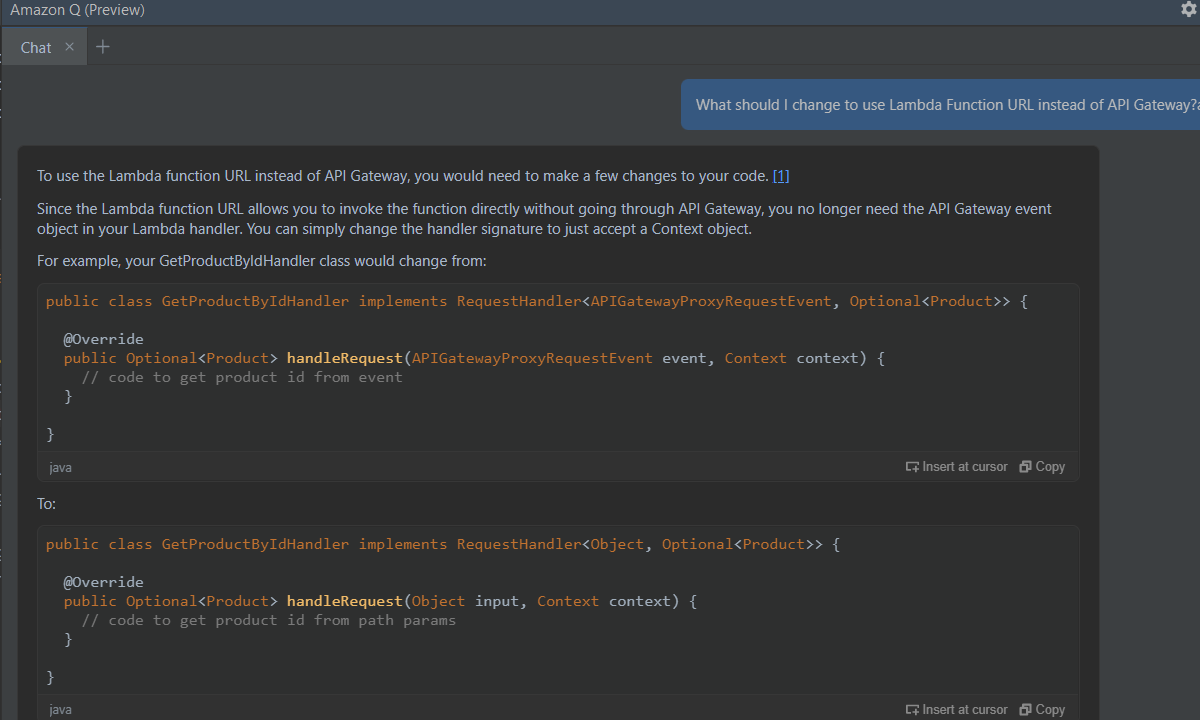1200x720 pixels.
Task: Click the paragraph starting "Since the Lambda function URL"
Action: click(544, 219)
